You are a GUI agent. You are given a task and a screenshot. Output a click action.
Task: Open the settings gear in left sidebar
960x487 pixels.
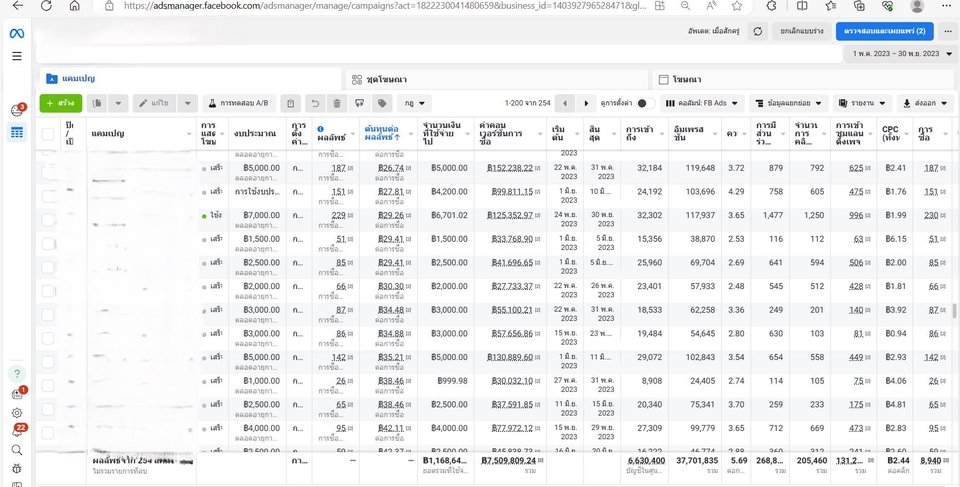tap(17, 413)
